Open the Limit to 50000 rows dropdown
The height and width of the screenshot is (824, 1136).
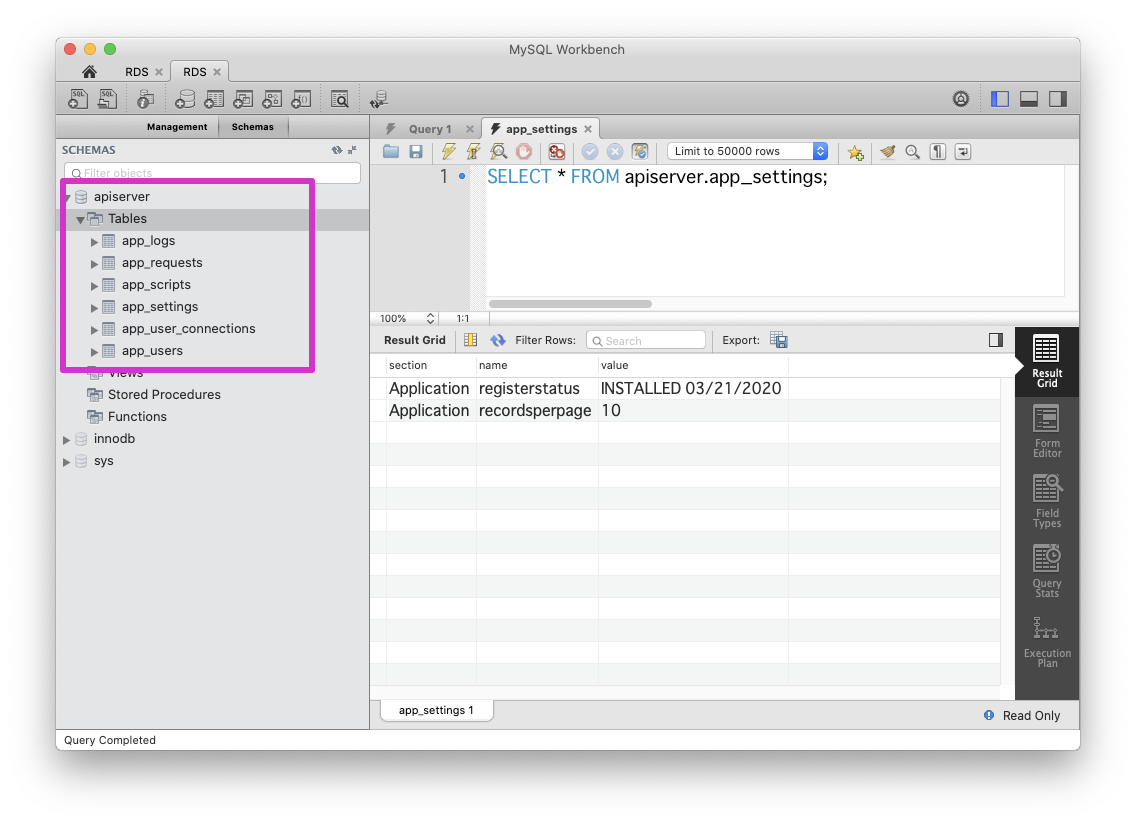[747, 151]
